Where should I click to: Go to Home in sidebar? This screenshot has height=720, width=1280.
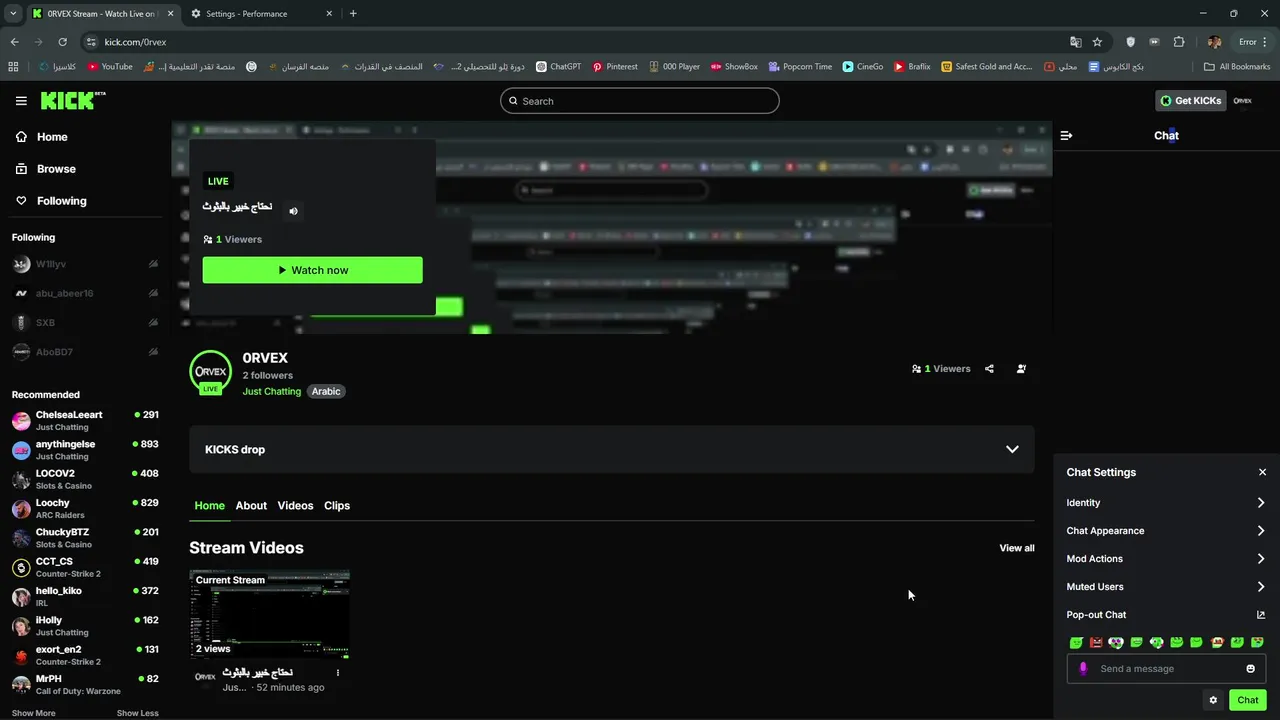(42, 137)
